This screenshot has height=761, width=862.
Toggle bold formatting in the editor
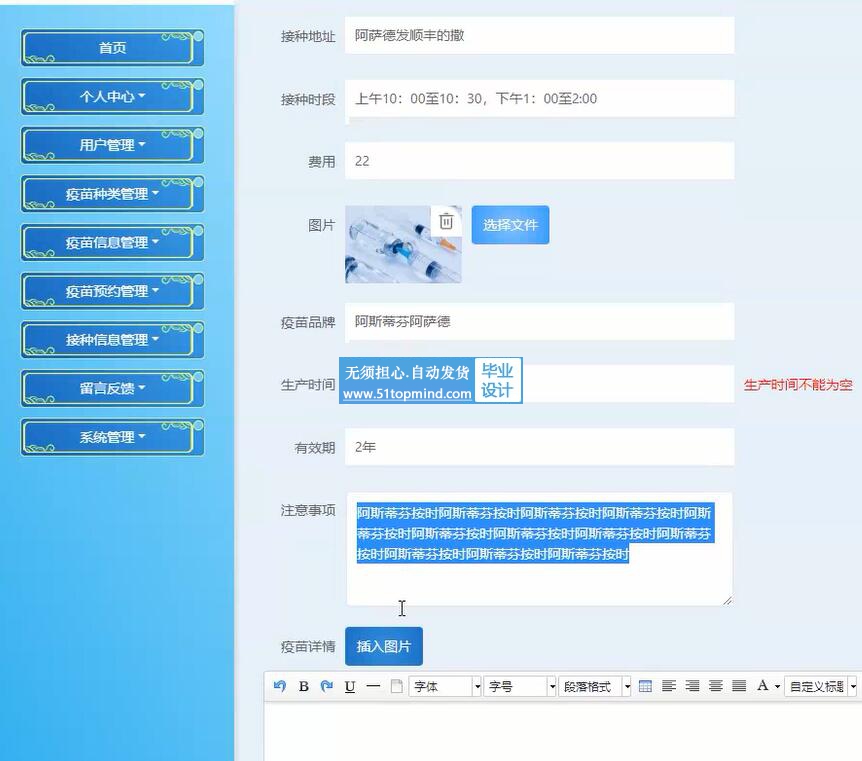[303, 686]
